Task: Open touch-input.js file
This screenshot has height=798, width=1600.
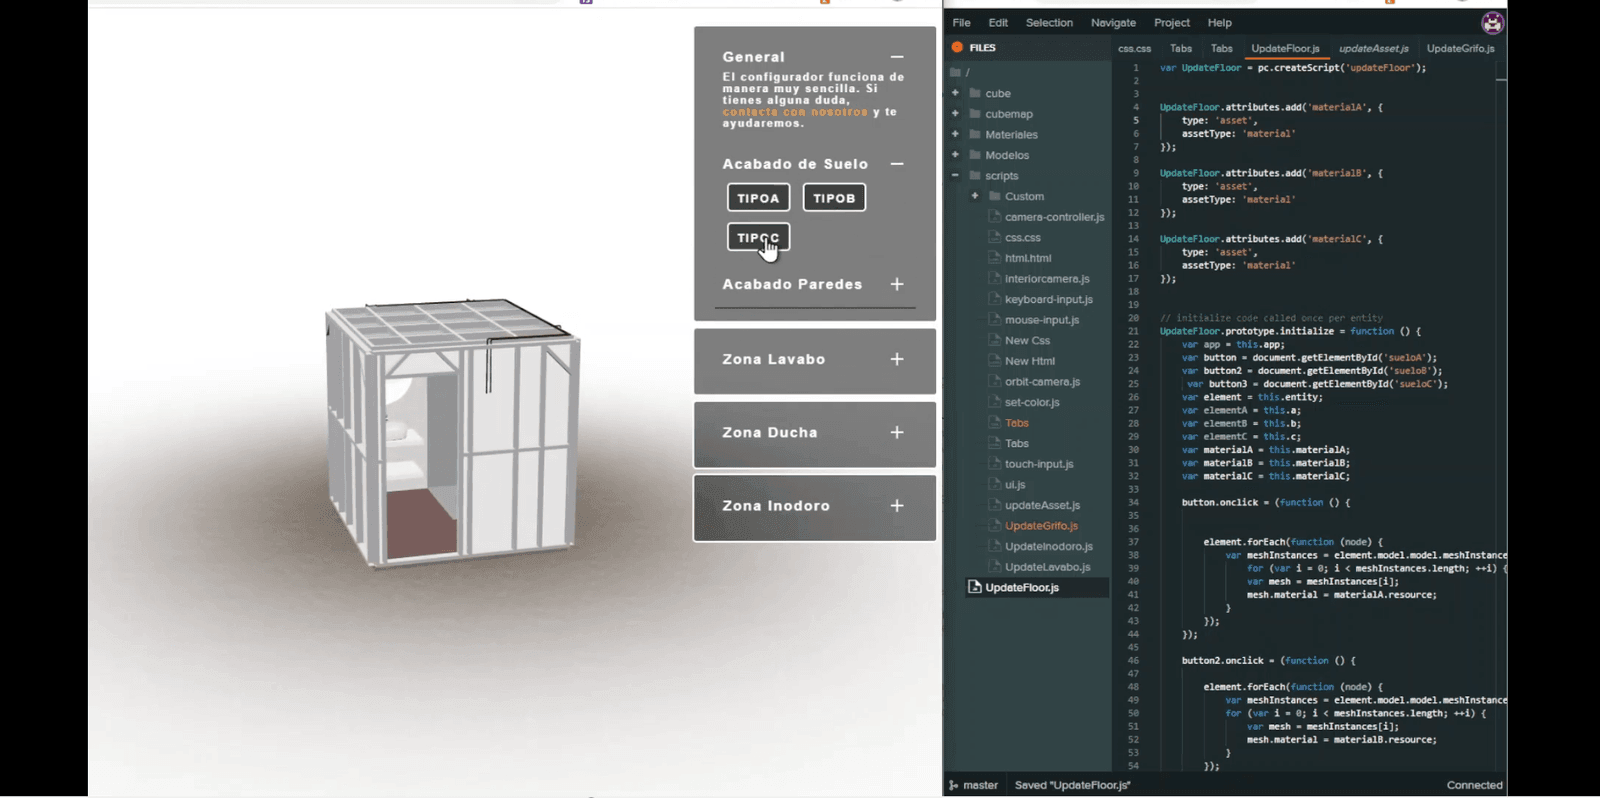Action: [x=1039, y=464]
